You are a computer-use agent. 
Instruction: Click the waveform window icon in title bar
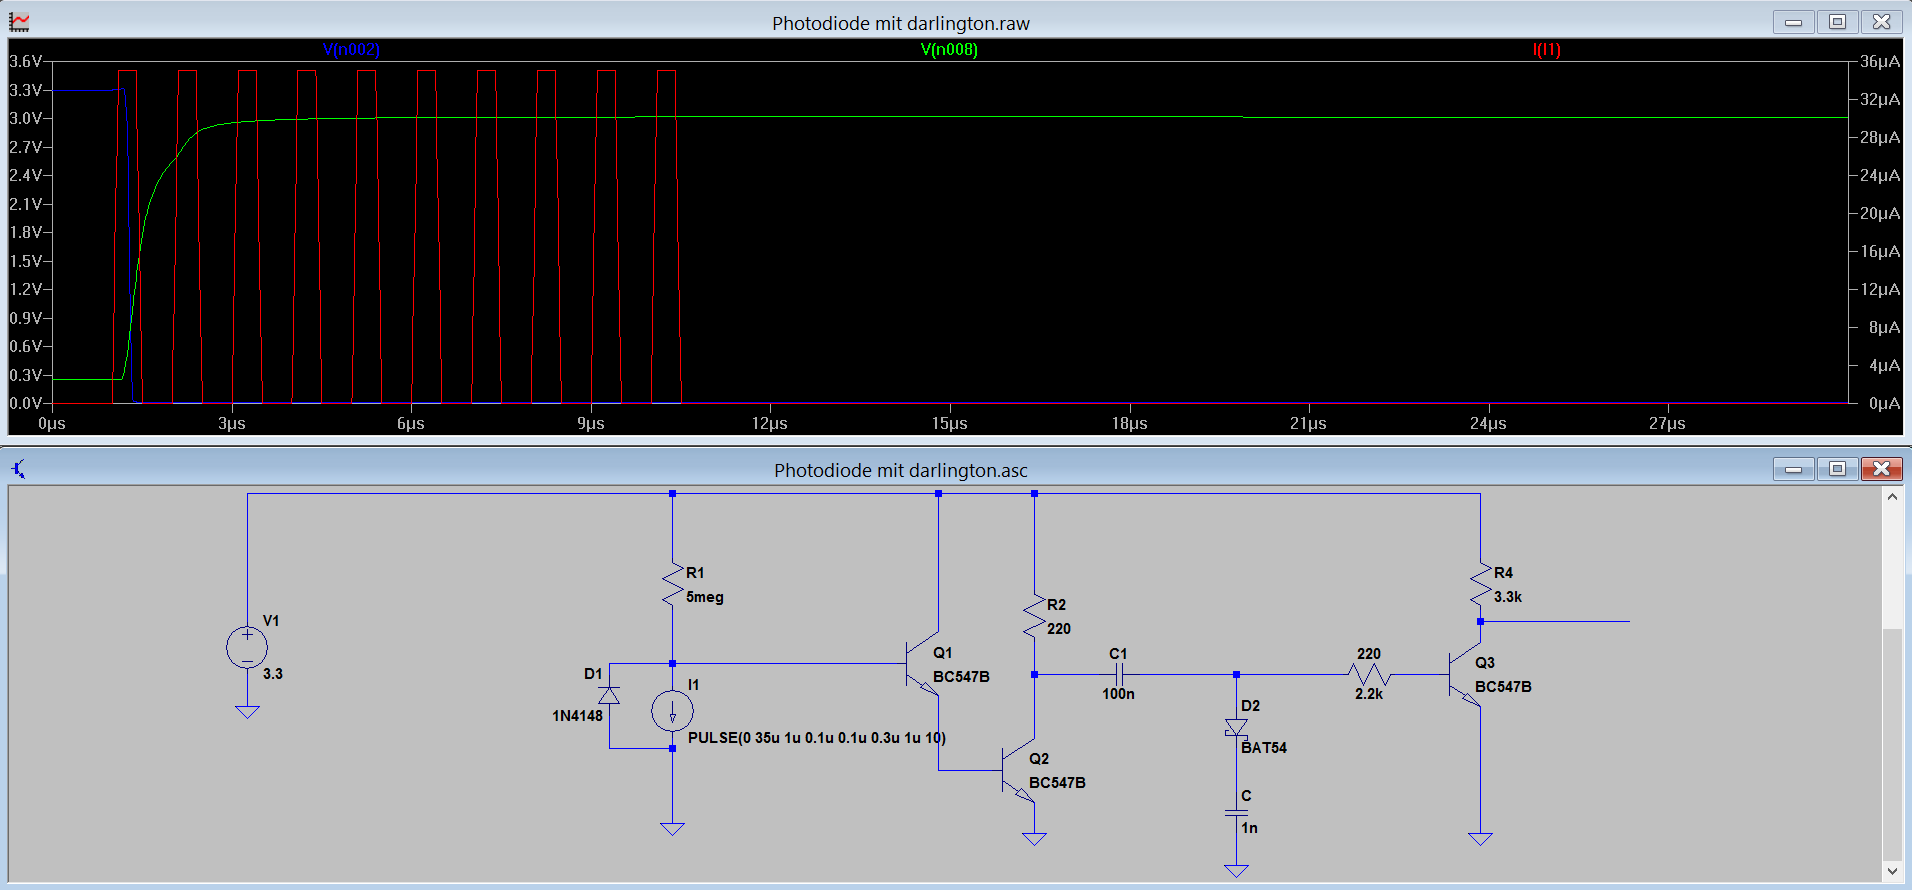coord(19,22)
